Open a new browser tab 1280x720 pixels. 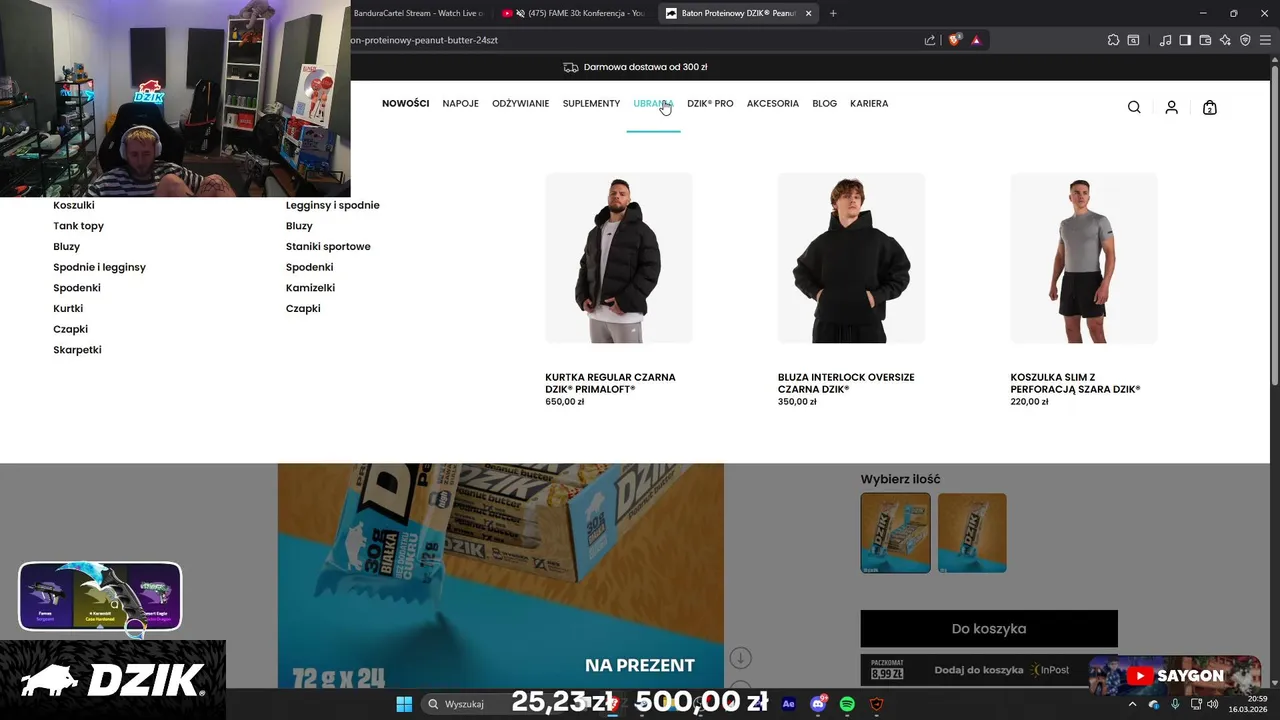(x=833, y=13)
